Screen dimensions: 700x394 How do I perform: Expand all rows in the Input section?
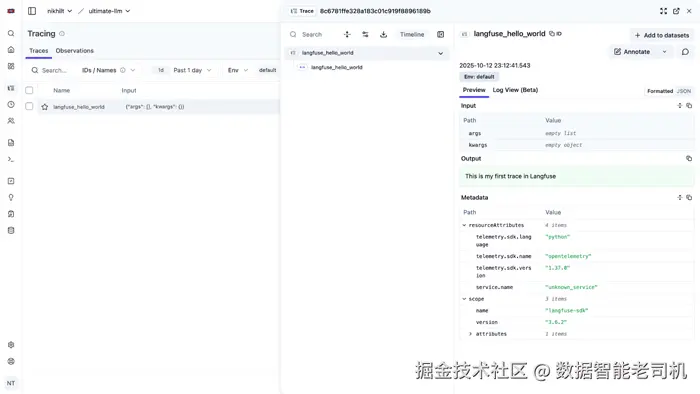point(679,106)
